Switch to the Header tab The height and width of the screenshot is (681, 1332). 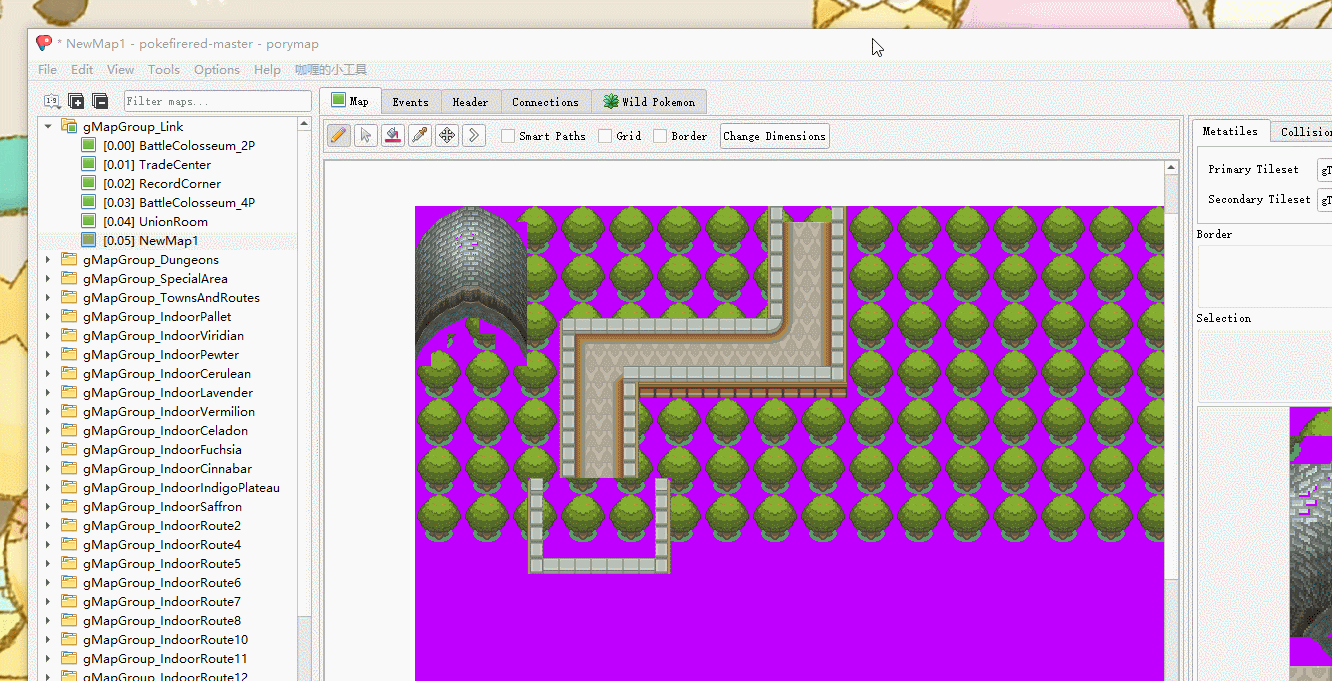[x=470, y=102]
